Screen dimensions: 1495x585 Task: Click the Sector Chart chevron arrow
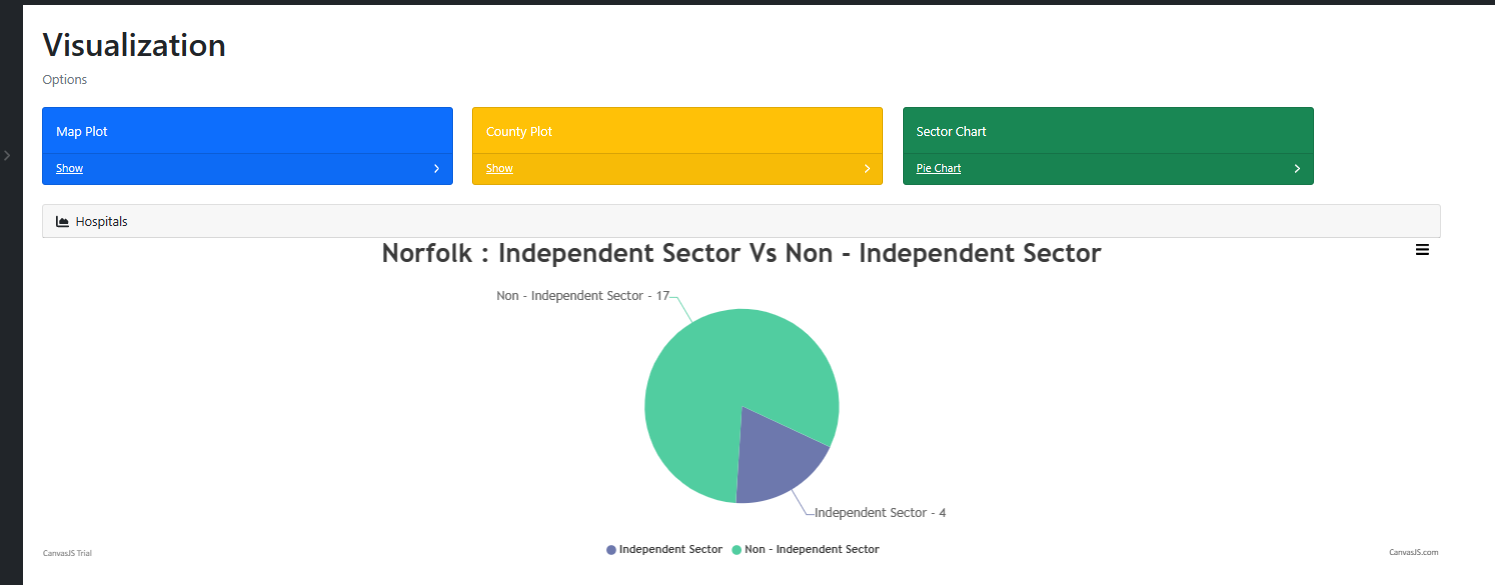click(x=1297, y=169)
